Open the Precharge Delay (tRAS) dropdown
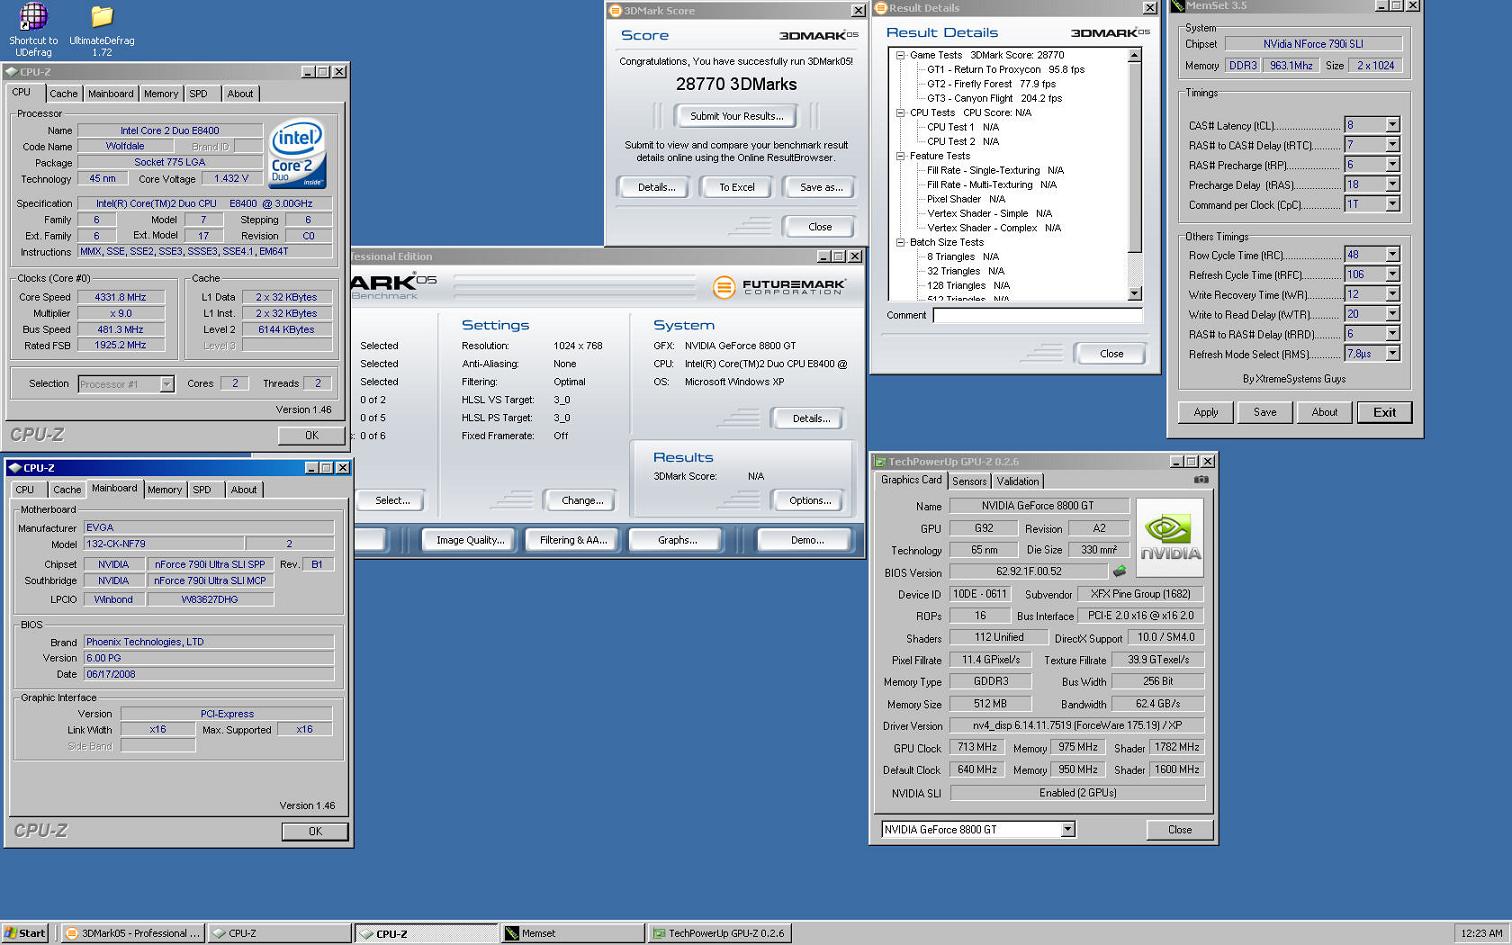The height and width of the screenshot is (945, 1512). 1392,185
